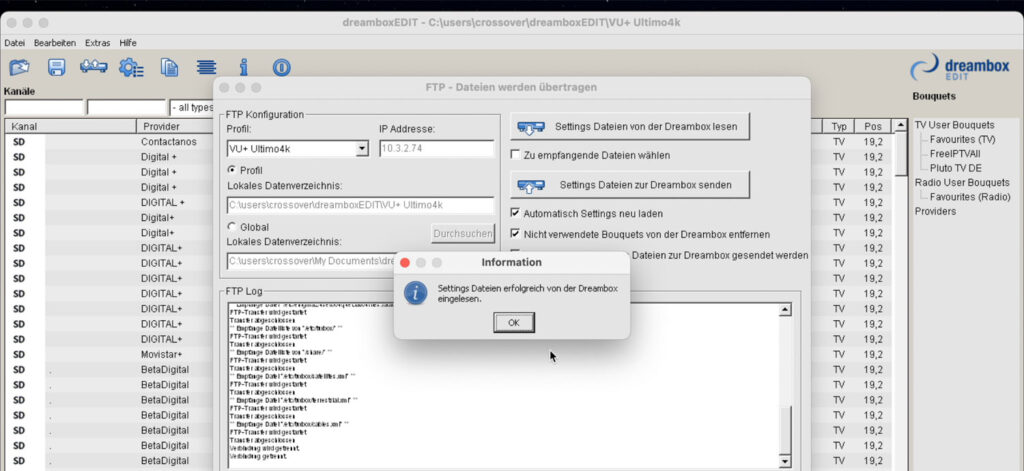Click the open folder toolbar icon
This screenshot has width=1024, height=471.
pos(19,67)
